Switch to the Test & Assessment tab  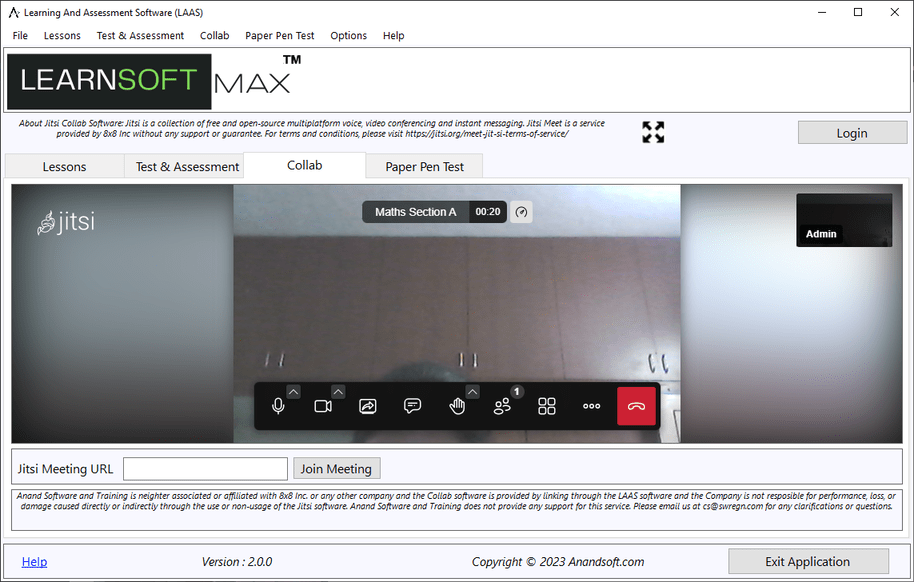pos(187,167)
